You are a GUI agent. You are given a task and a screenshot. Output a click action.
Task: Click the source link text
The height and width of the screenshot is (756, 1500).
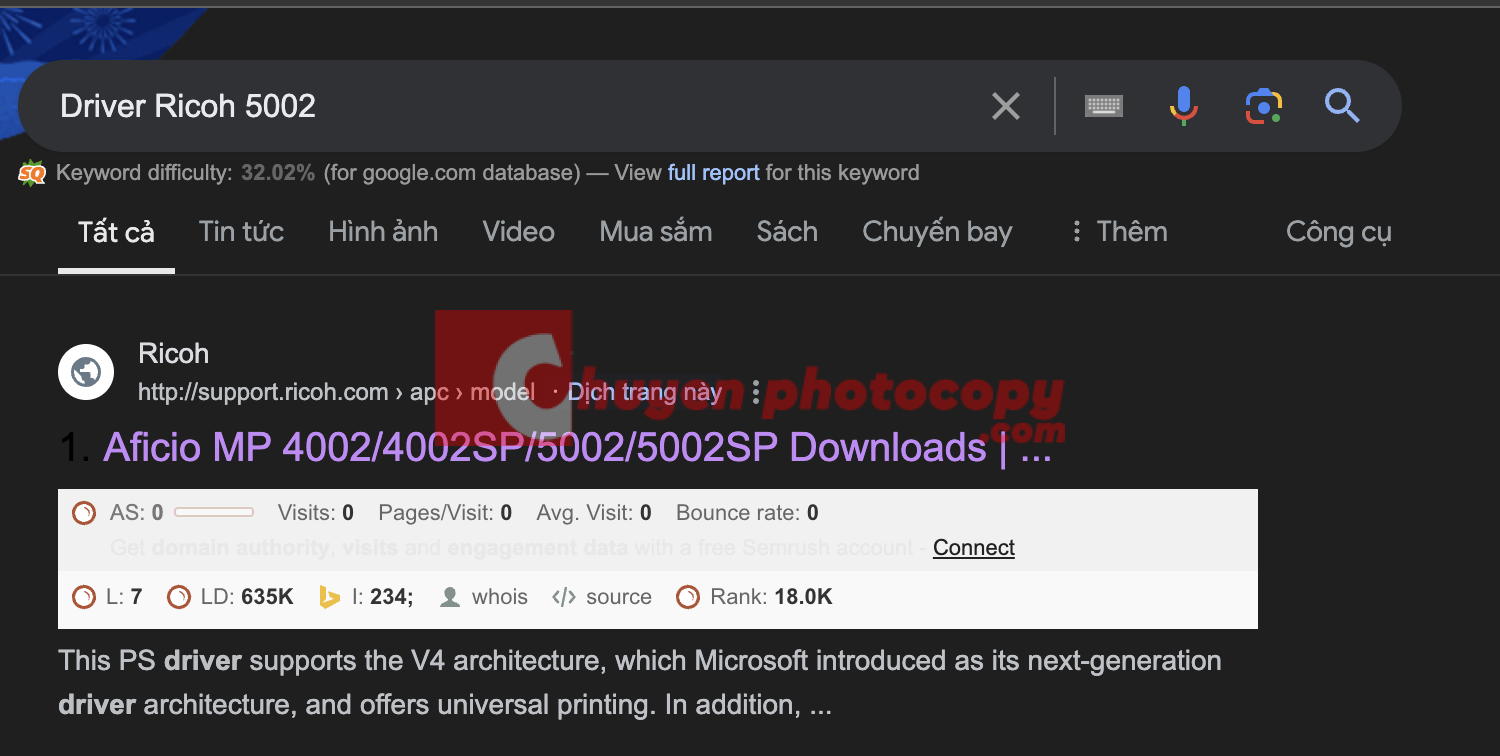point(619,597)
